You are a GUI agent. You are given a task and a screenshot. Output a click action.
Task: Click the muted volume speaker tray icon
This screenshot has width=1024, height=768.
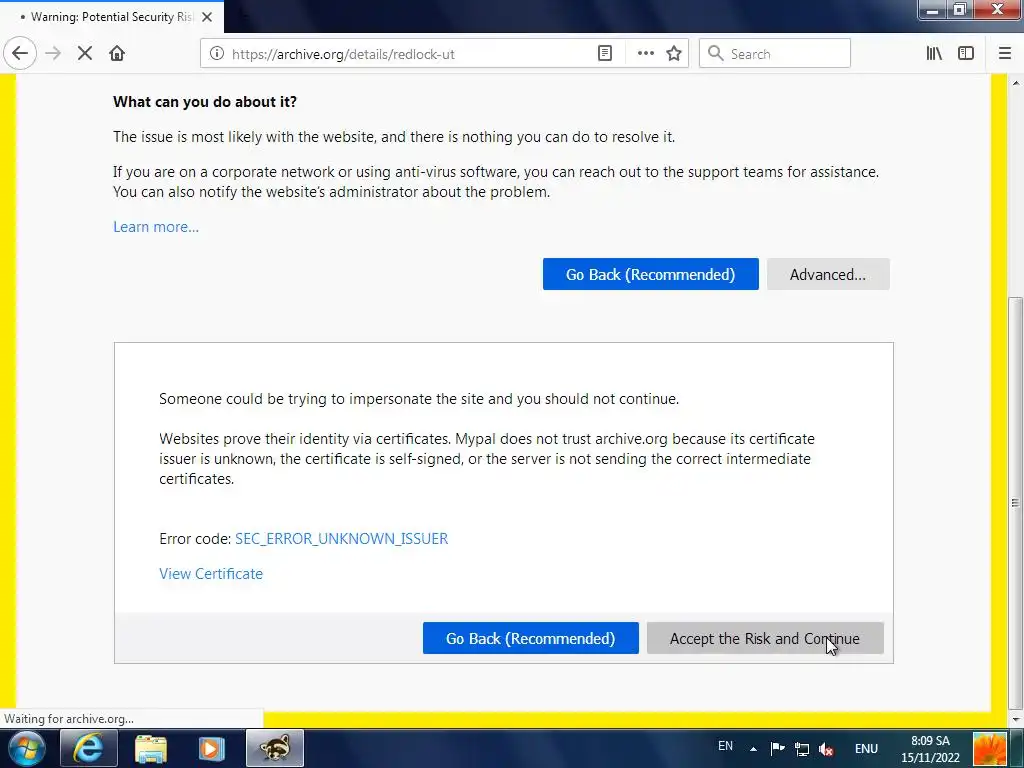point(826,749)
